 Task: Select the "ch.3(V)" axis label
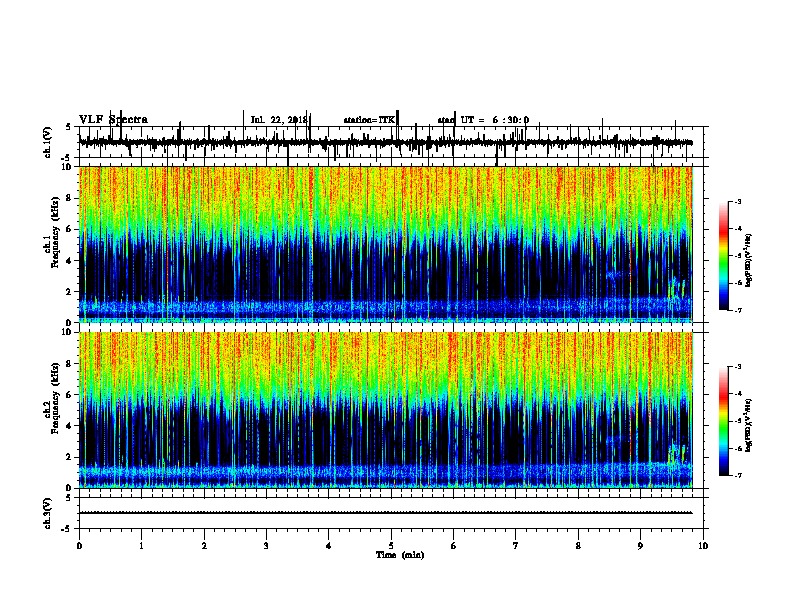click(x=48, y=513)
